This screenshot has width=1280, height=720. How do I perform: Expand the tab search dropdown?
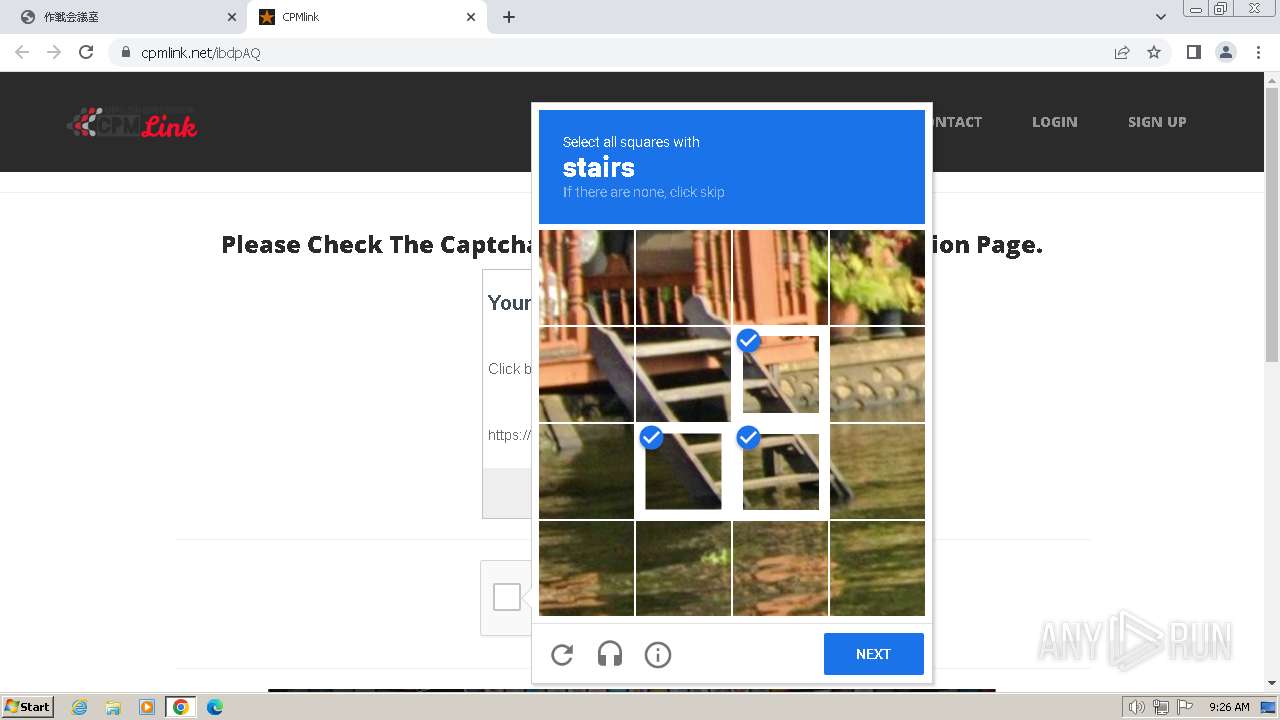click(x=1160, y=17)
